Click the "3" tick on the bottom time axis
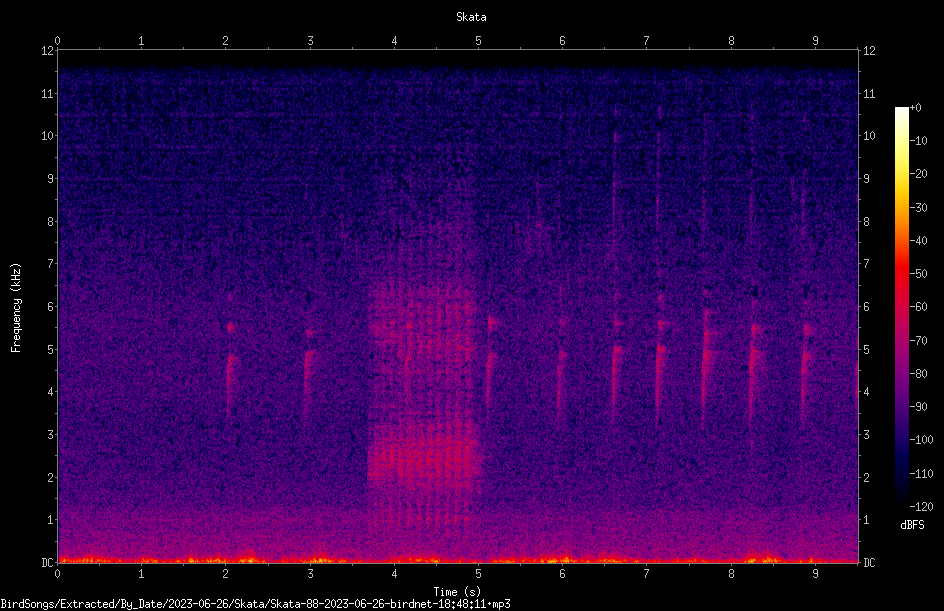This screenshot has height=611, width=944. pyautogui.click(x=310, y=574)
